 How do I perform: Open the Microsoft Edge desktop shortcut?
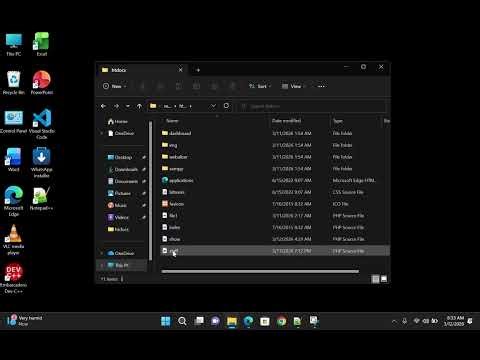[x=14, y=201]
